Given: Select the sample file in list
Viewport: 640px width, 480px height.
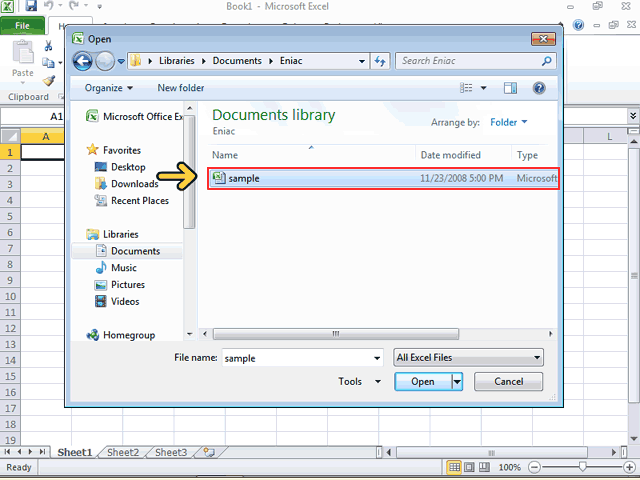Looking at the screenshot, I should pyautogui.click(x=383, y=178).
